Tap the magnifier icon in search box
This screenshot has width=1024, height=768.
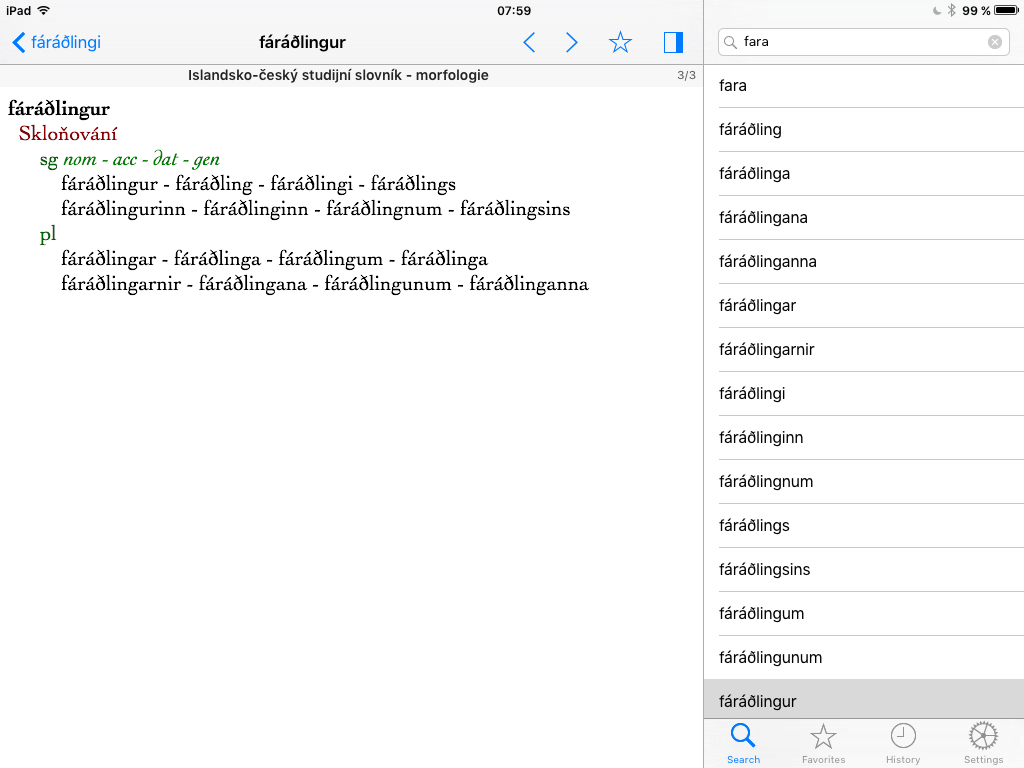[730, 42]
